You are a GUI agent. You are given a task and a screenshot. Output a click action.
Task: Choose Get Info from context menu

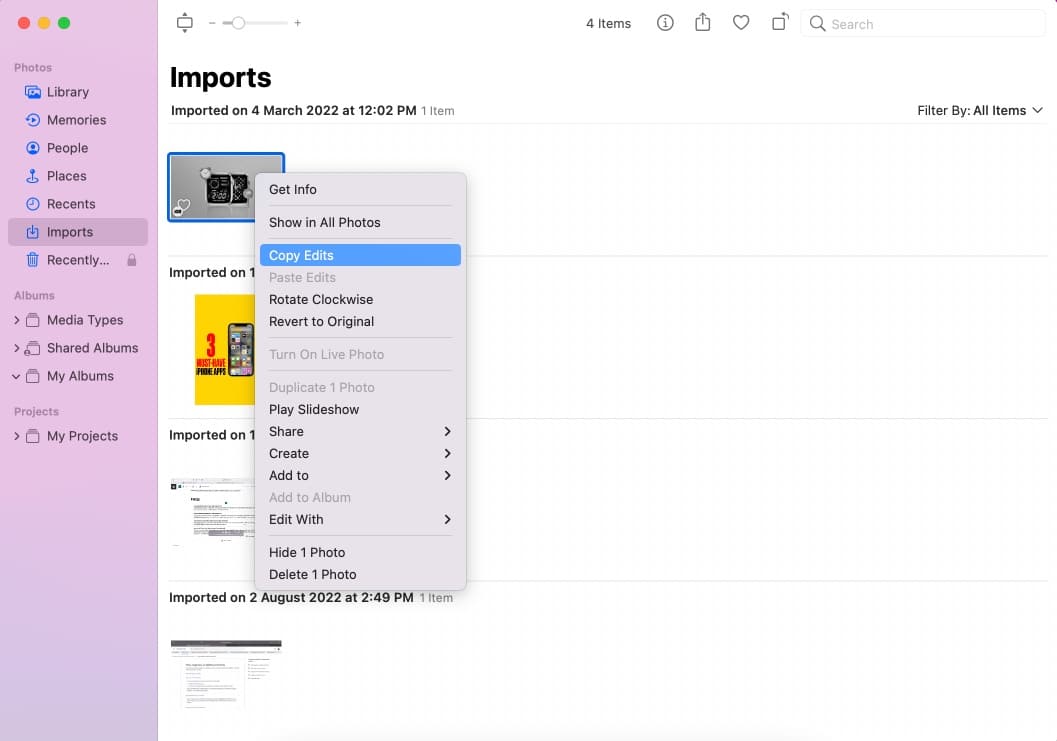(x=360, y=189)
